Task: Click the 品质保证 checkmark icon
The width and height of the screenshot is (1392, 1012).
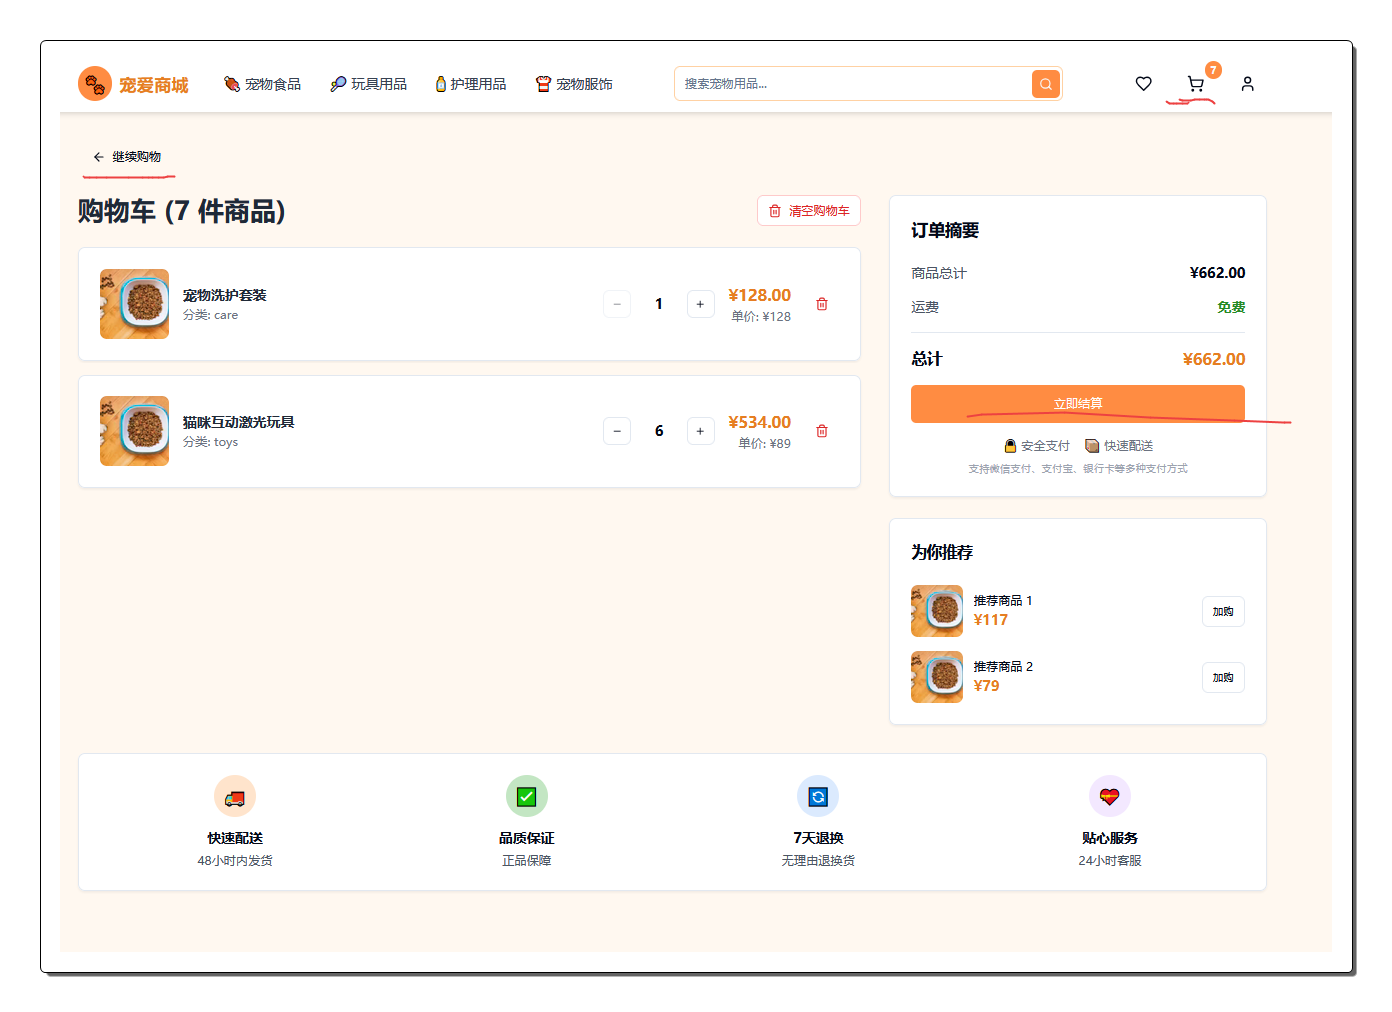Action: (527, 797)
